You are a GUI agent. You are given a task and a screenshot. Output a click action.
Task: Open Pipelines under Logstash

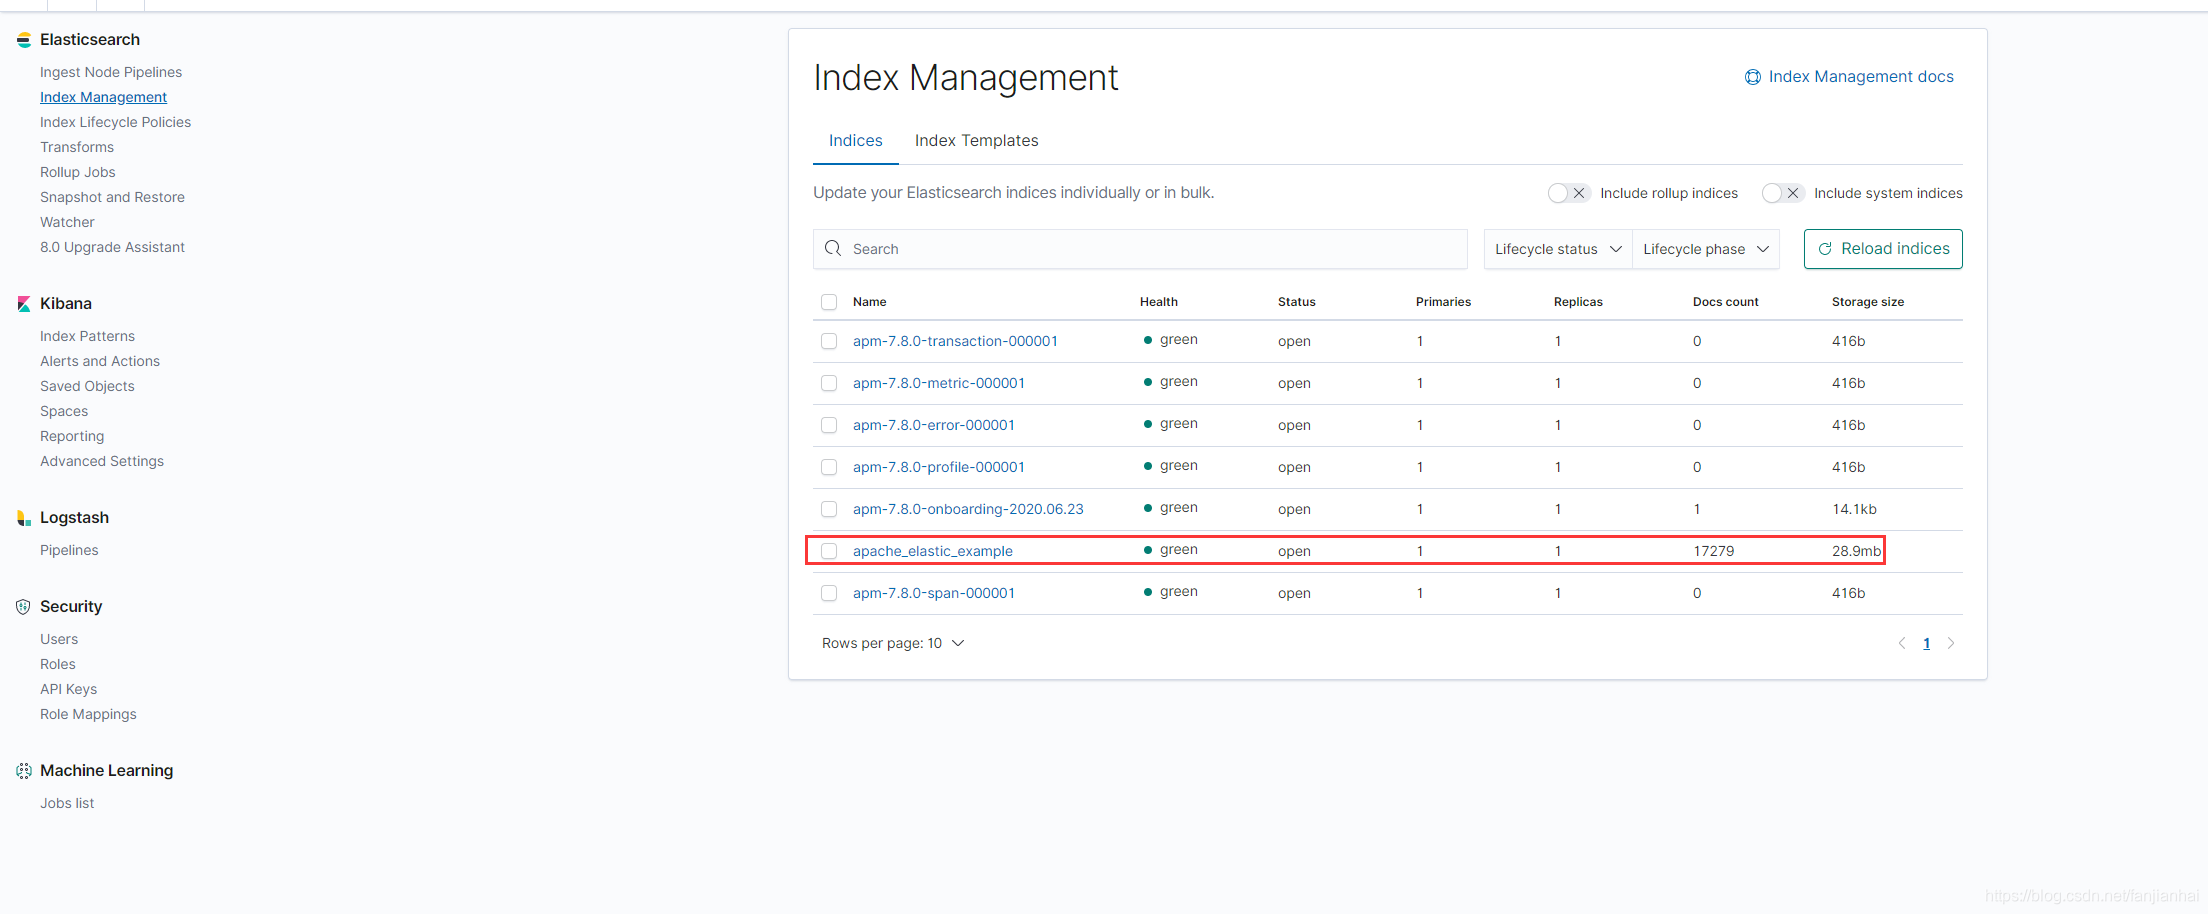(69, 550)
